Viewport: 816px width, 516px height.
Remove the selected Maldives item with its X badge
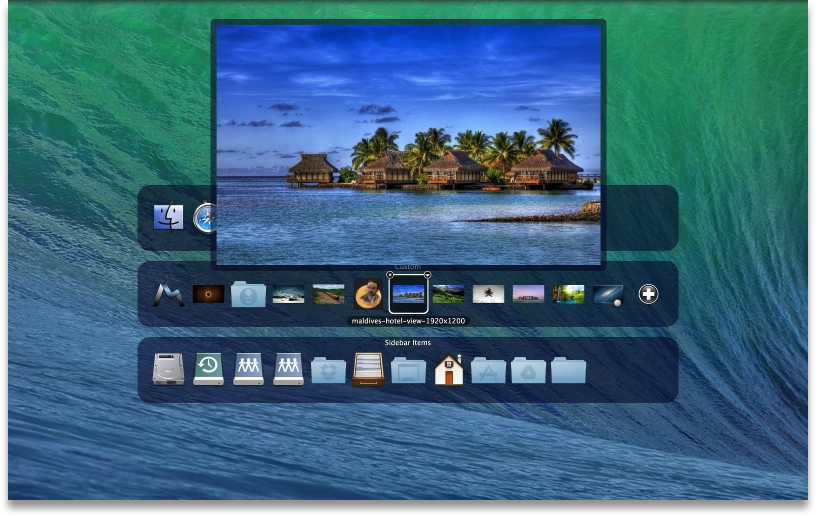(x=390, y=275)
